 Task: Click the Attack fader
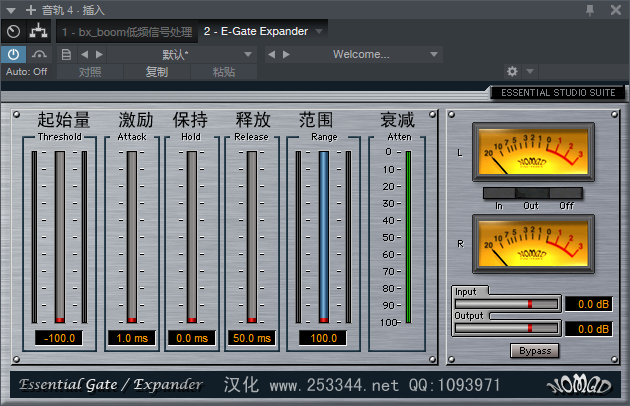tap(132, 237)
